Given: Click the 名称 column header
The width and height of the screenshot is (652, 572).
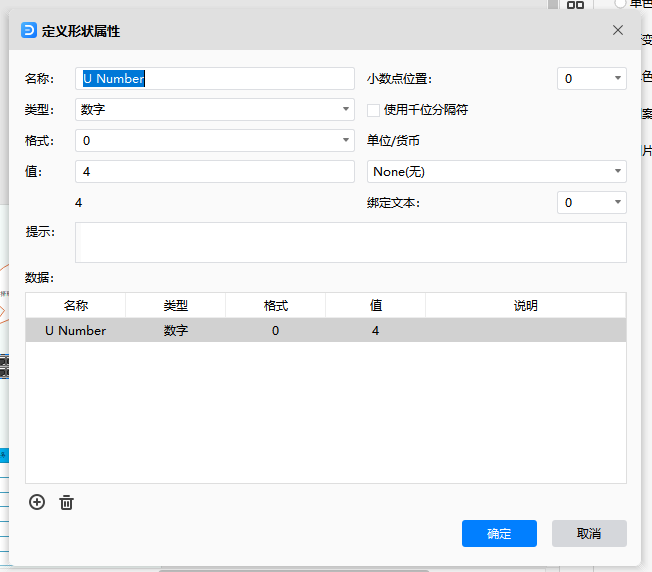Looking at the screenshot, I should [76, 306].
